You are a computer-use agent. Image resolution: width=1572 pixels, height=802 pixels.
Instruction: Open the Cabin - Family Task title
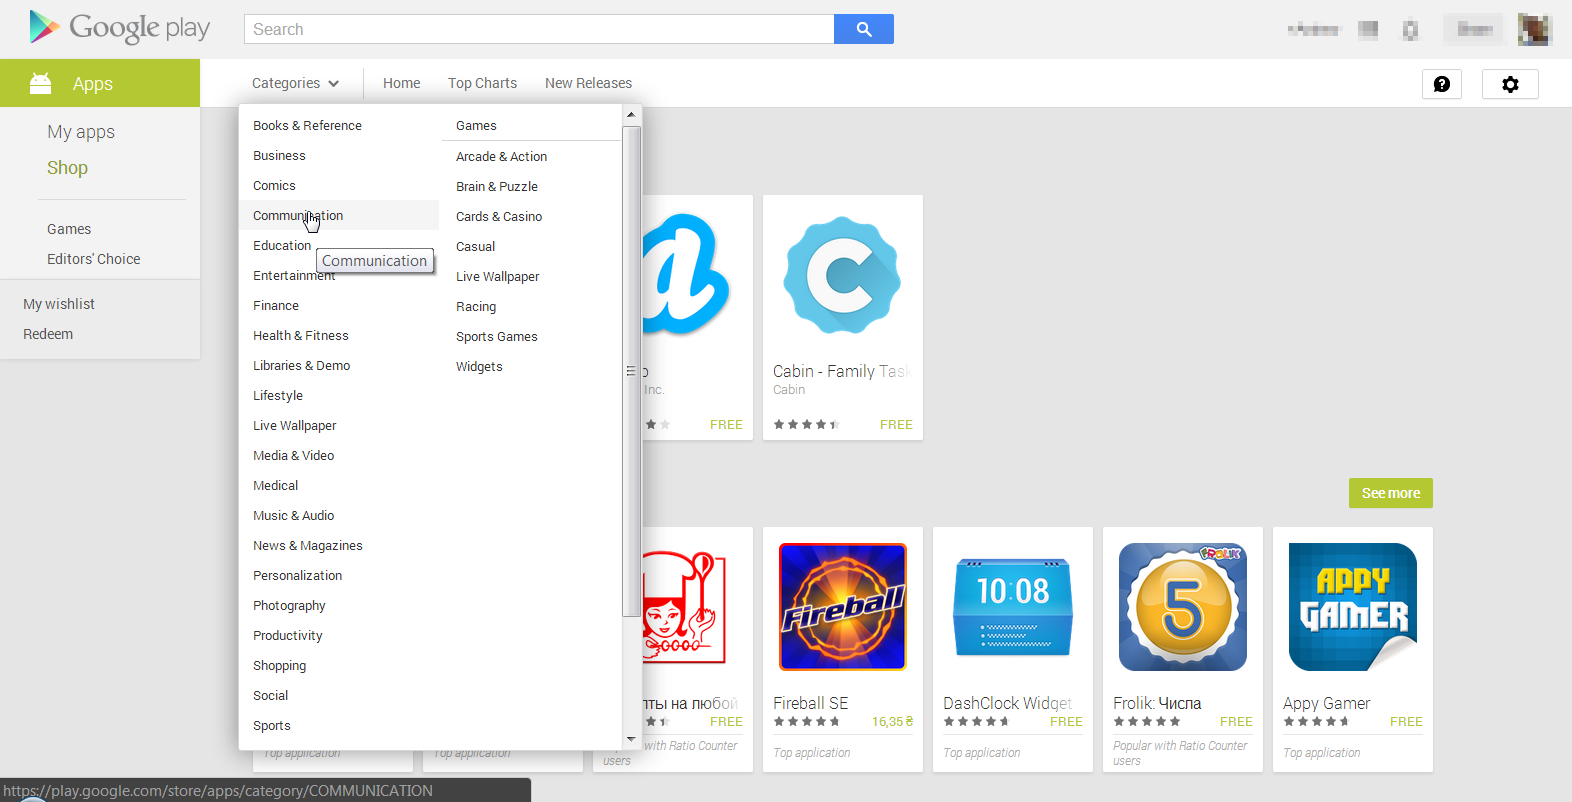coord(842,371)
